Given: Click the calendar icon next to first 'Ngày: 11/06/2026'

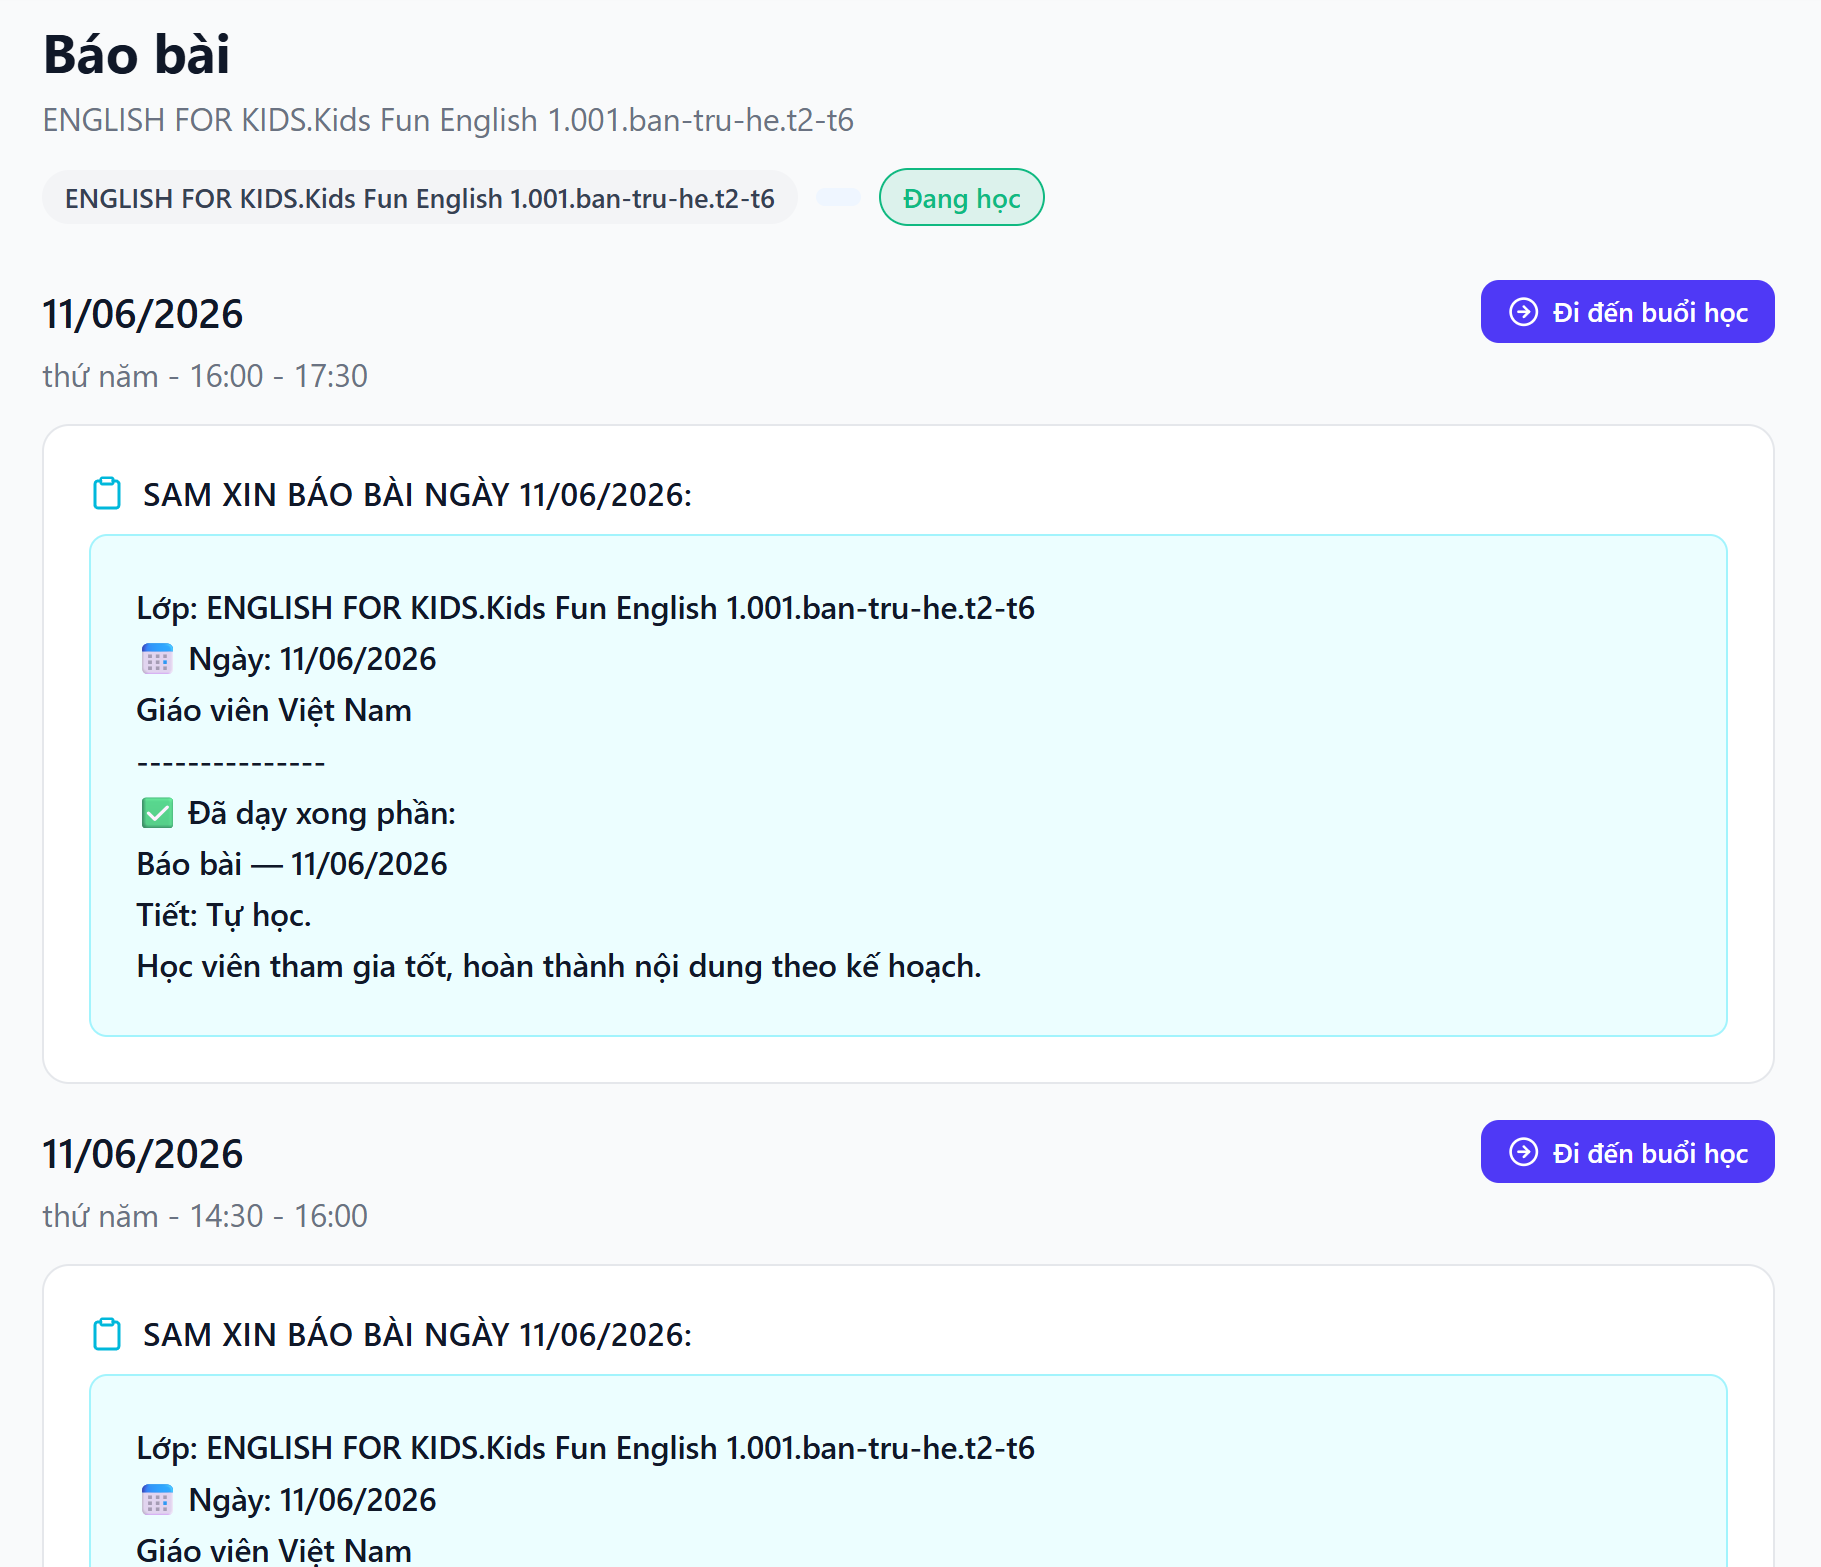Looking at the screenshot, I should 157,659.
